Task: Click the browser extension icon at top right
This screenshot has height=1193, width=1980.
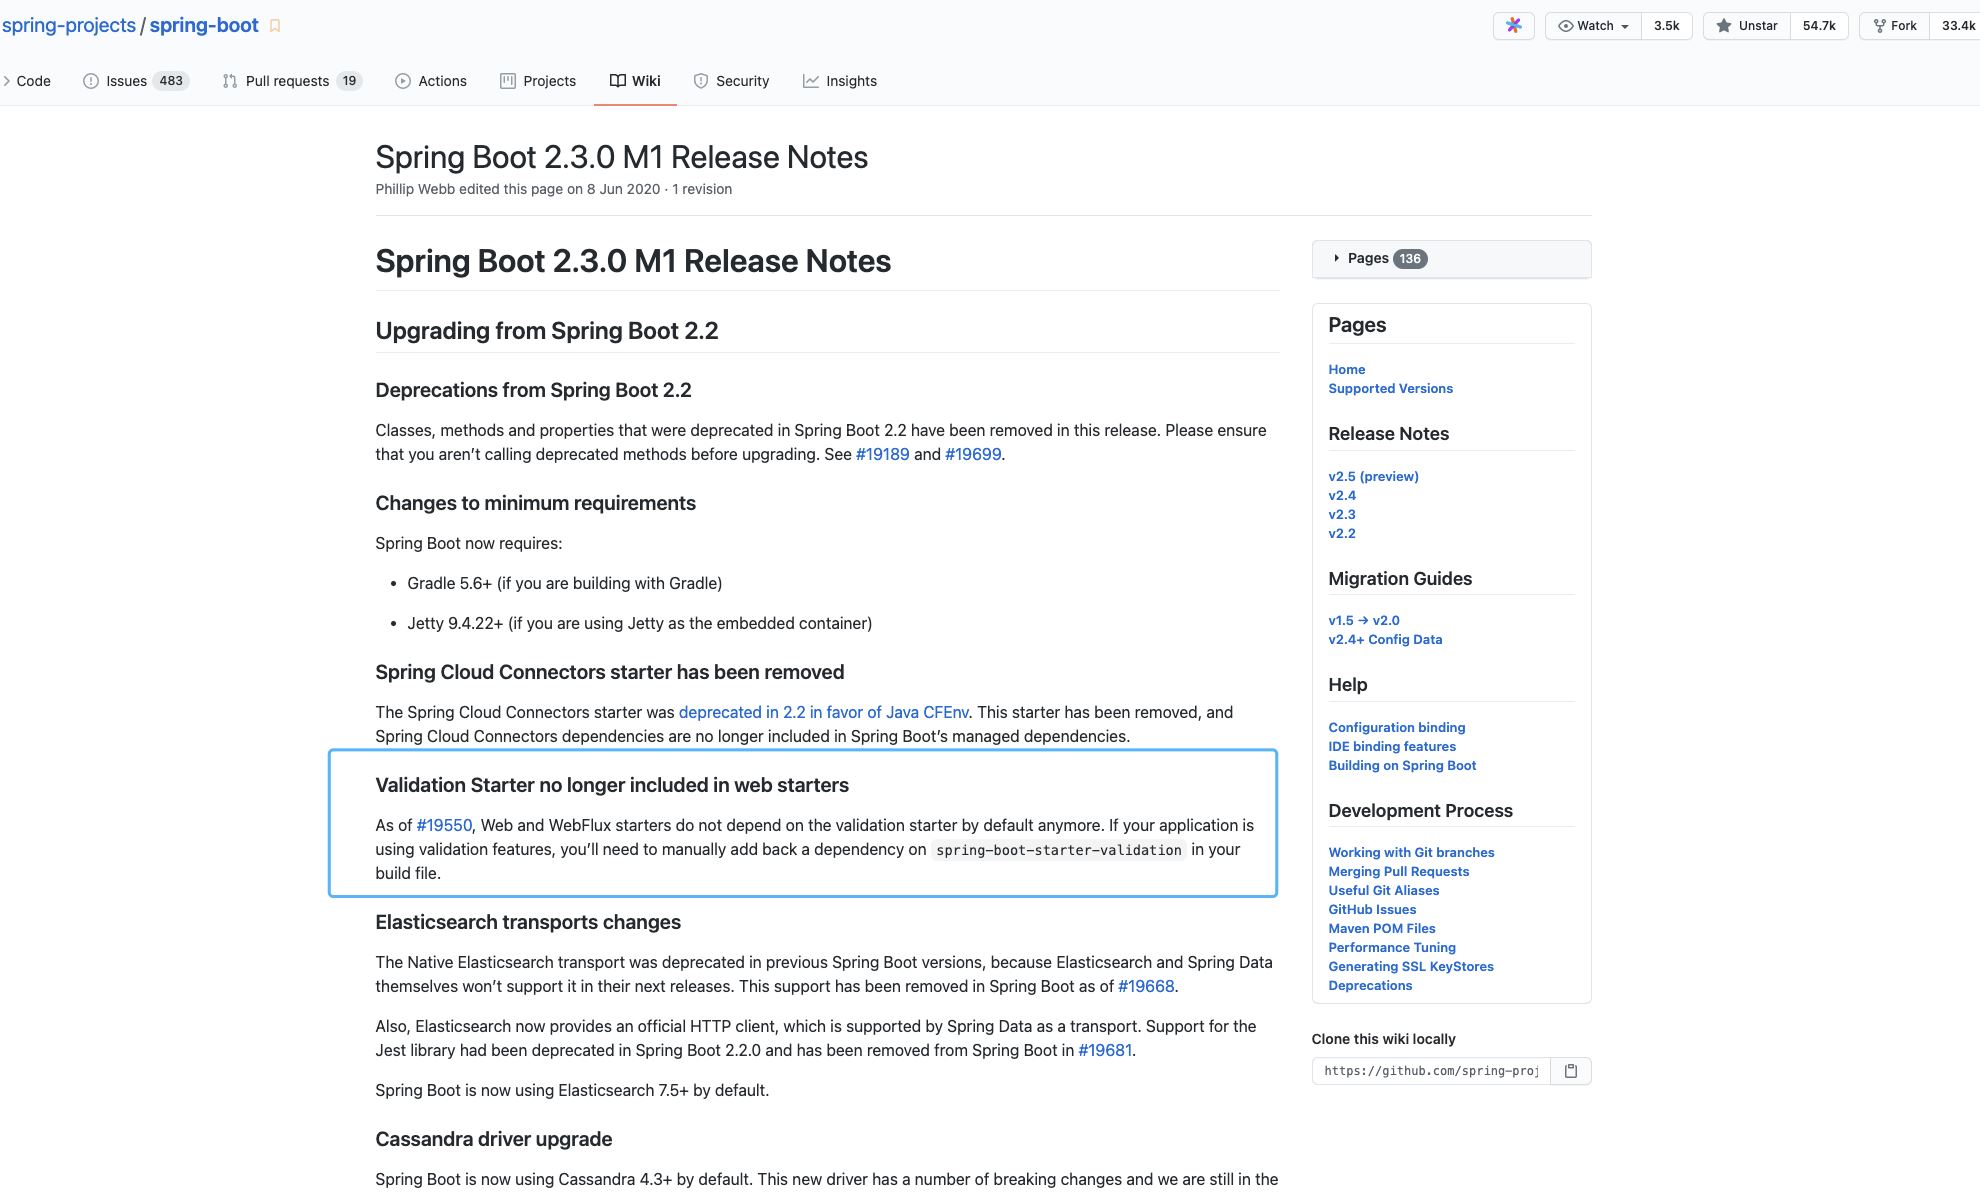Action: [x=1514, y=25]
